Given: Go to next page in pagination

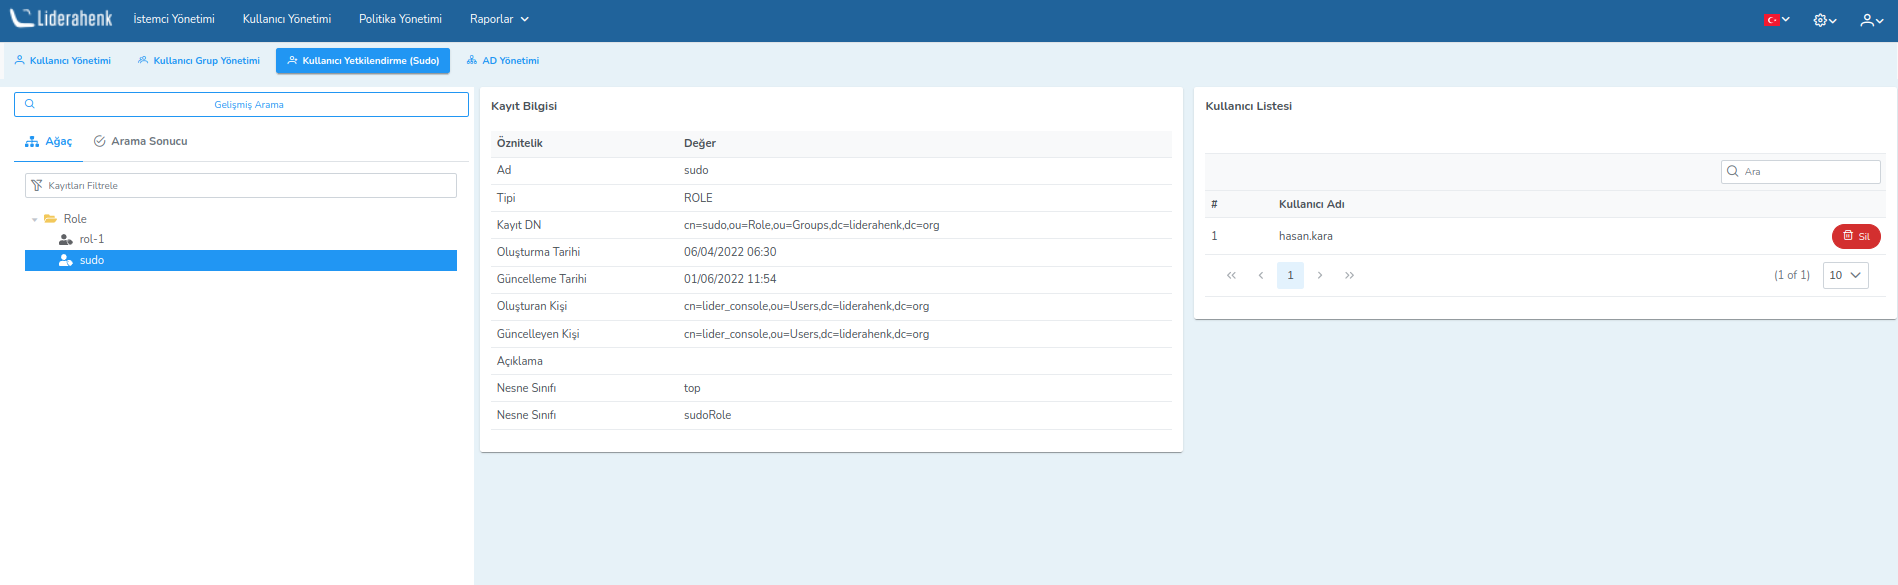Looking at the screenshot, I should coord(1320,276).
